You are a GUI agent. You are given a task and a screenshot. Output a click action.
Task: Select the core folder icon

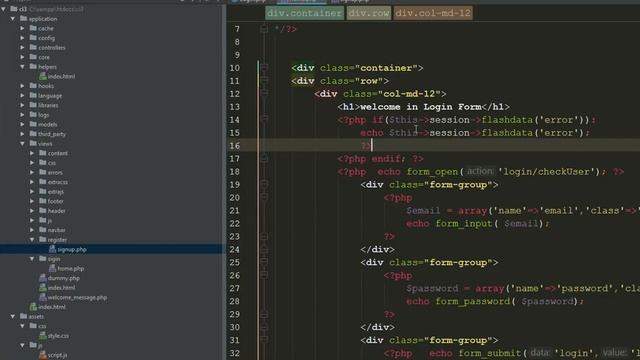point(33,57)
